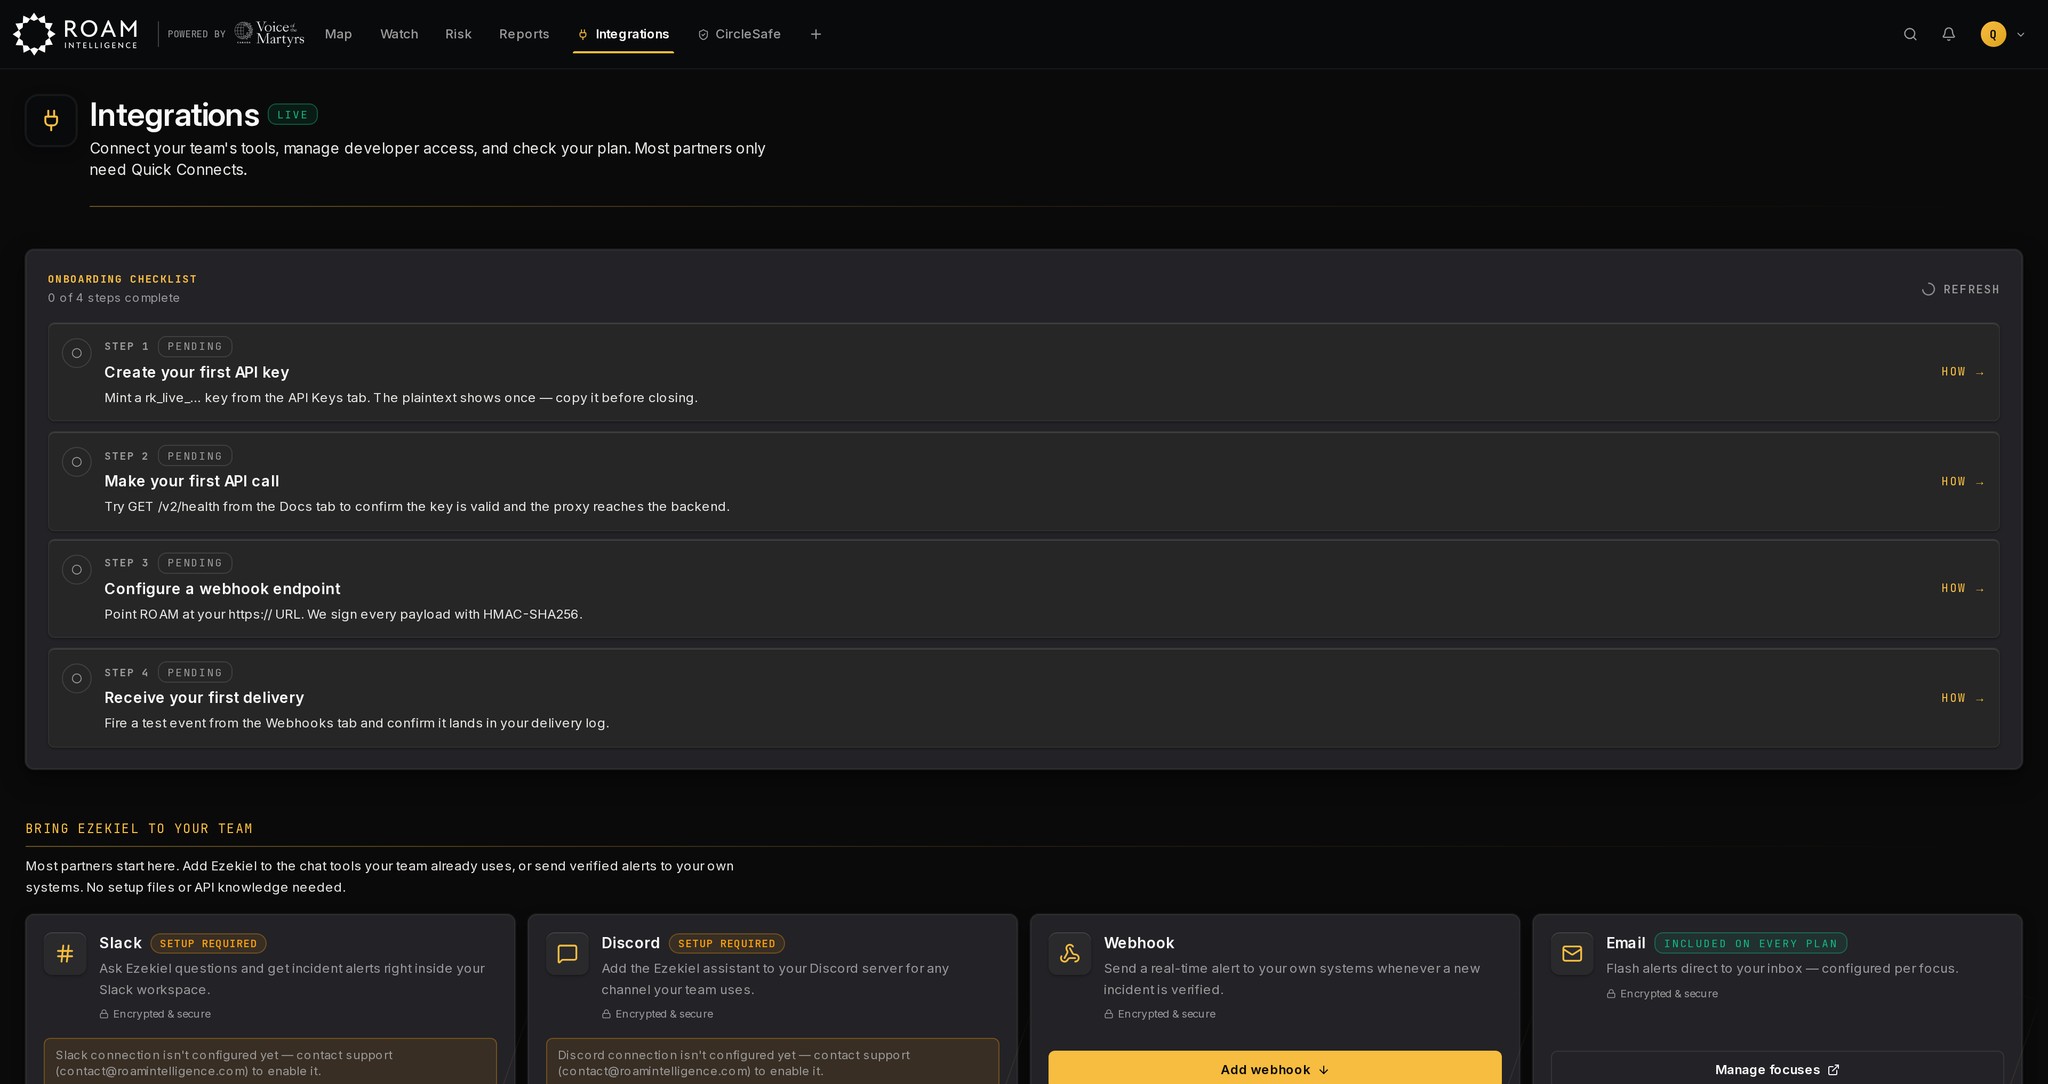Open the search icon in header
The image size is (2048, 1084).
click(1910, 34)
